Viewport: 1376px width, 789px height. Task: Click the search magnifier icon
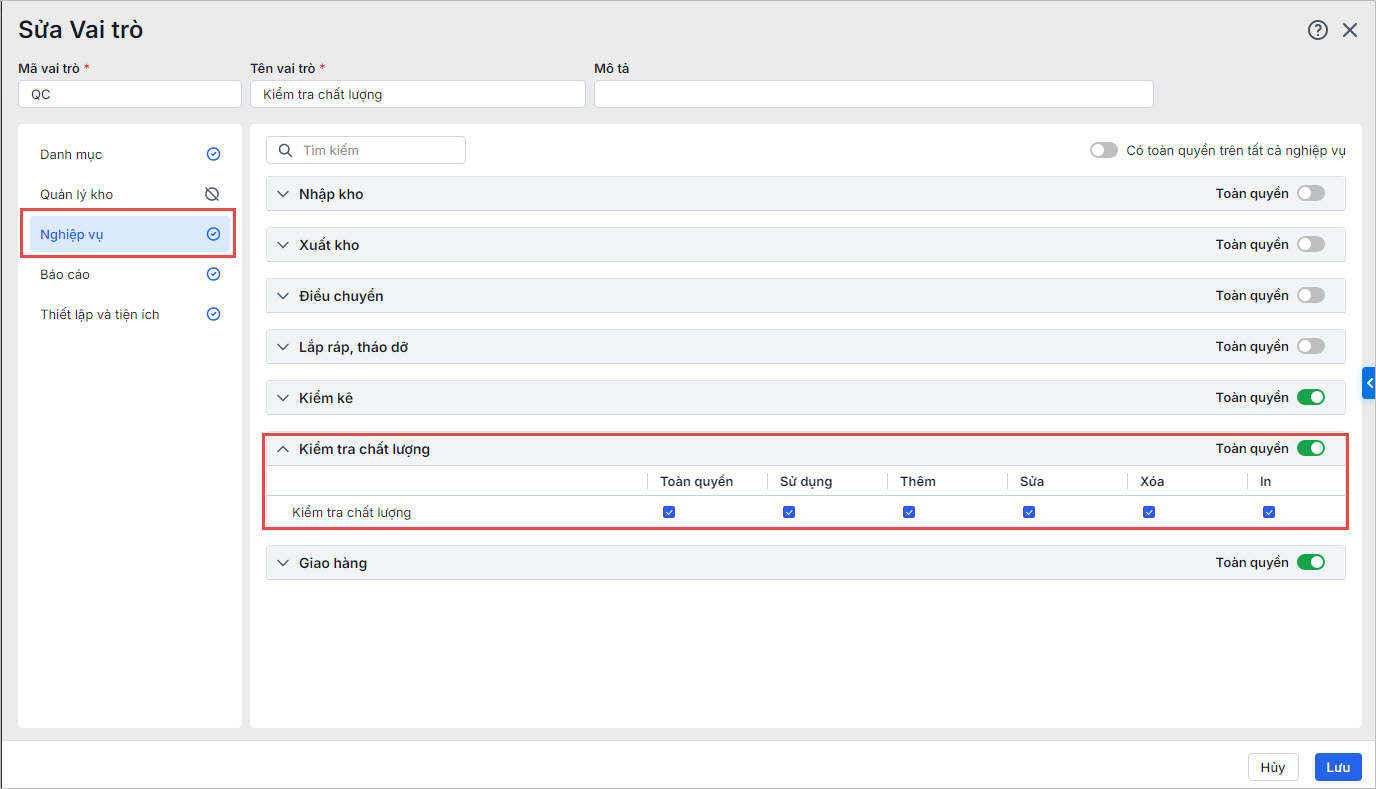[285, 150]
